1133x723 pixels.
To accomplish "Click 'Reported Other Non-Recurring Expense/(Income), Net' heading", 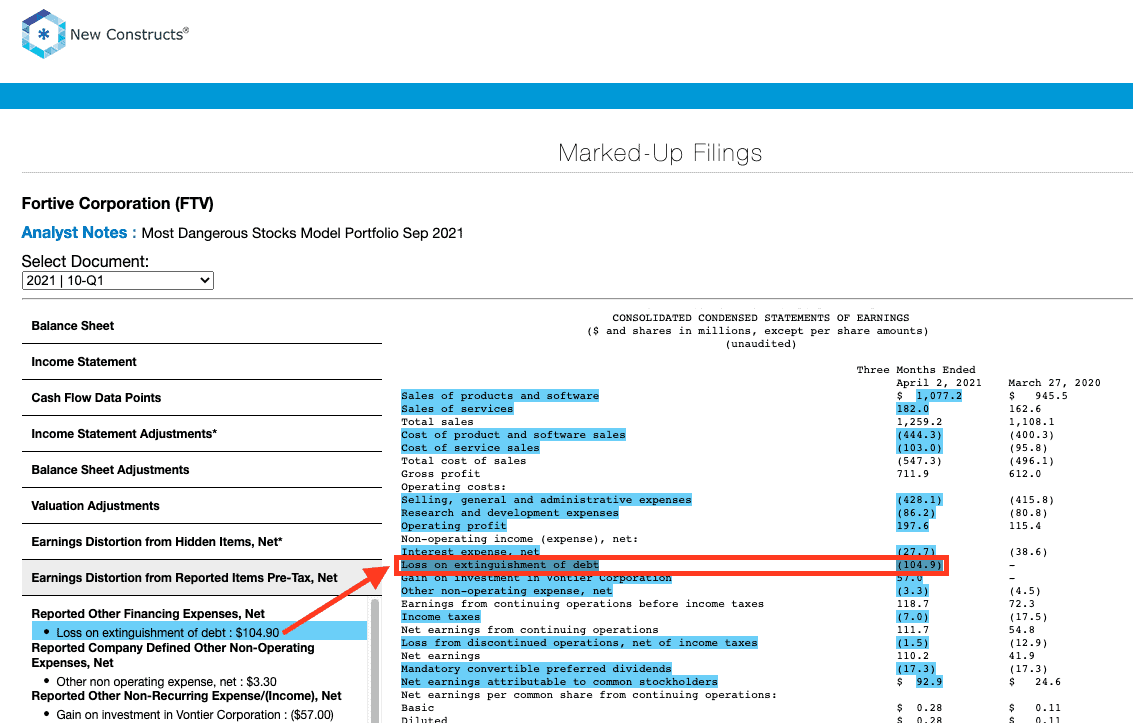I will coord(186,696).
